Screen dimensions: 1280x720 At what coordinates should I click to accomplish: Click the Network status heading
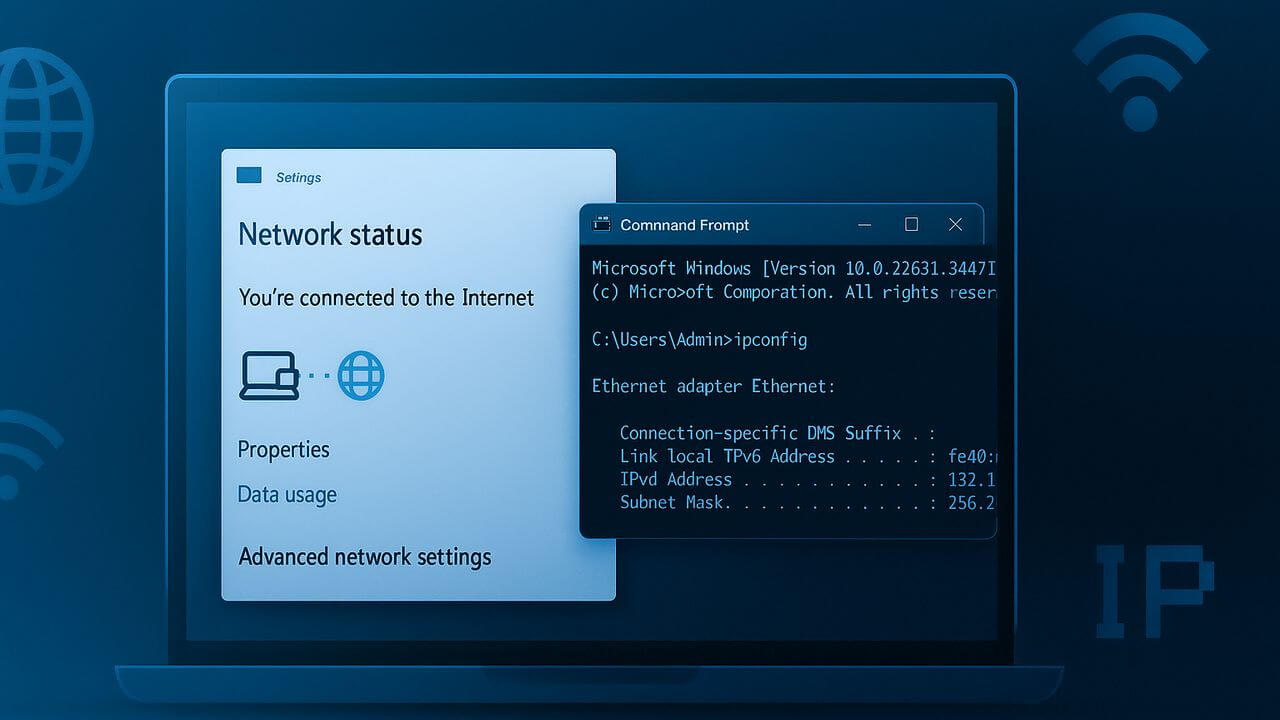[x=330, y=235]
